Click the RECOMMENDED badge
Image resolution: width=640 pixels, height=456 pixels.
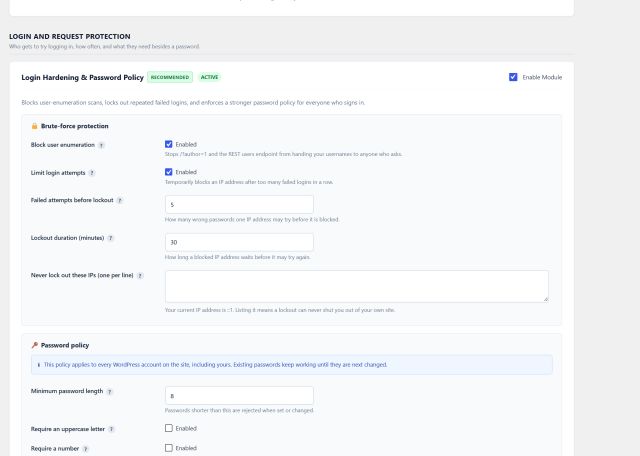coord(170,77)
